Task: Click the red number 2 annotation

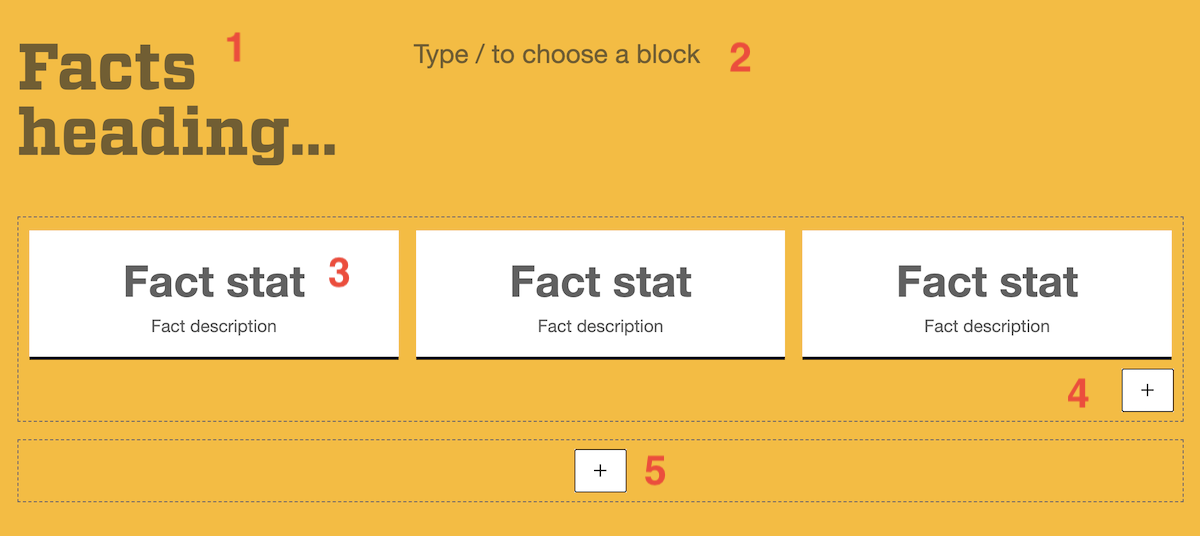Action: click(739, 58)
